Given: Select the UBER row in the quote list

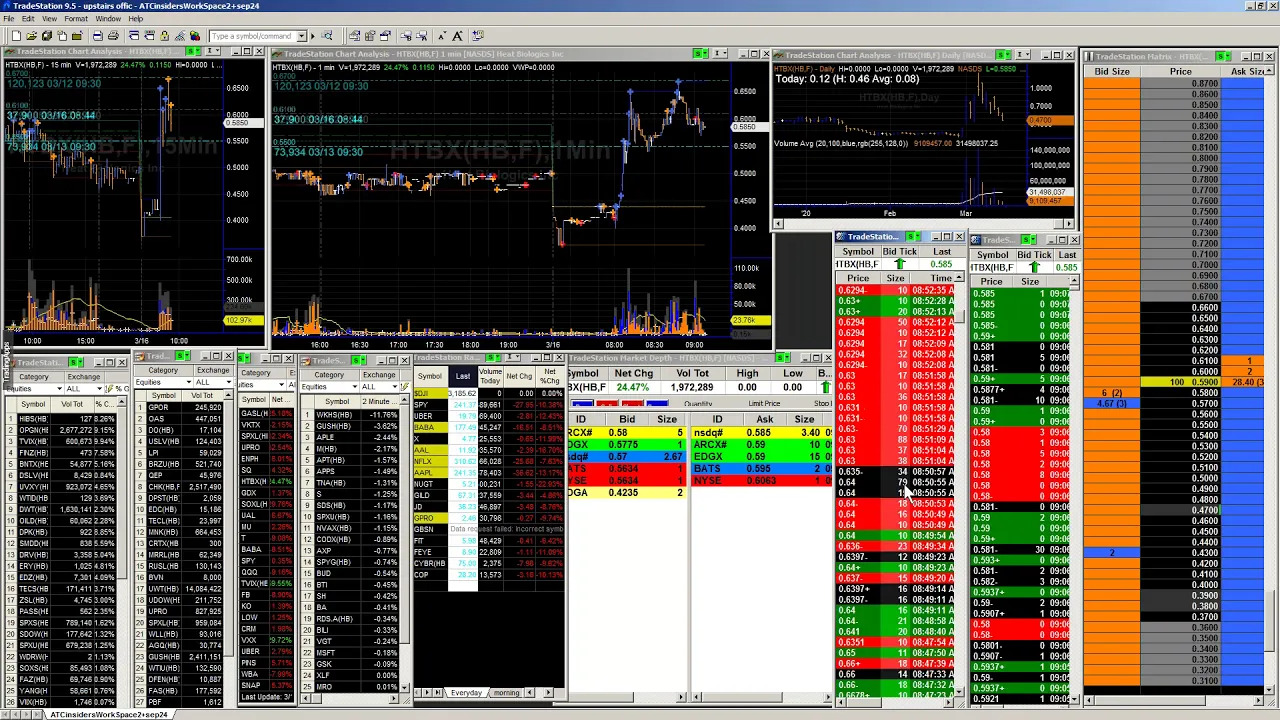Looking at the screenshot, I should click(x=488, y=416).
